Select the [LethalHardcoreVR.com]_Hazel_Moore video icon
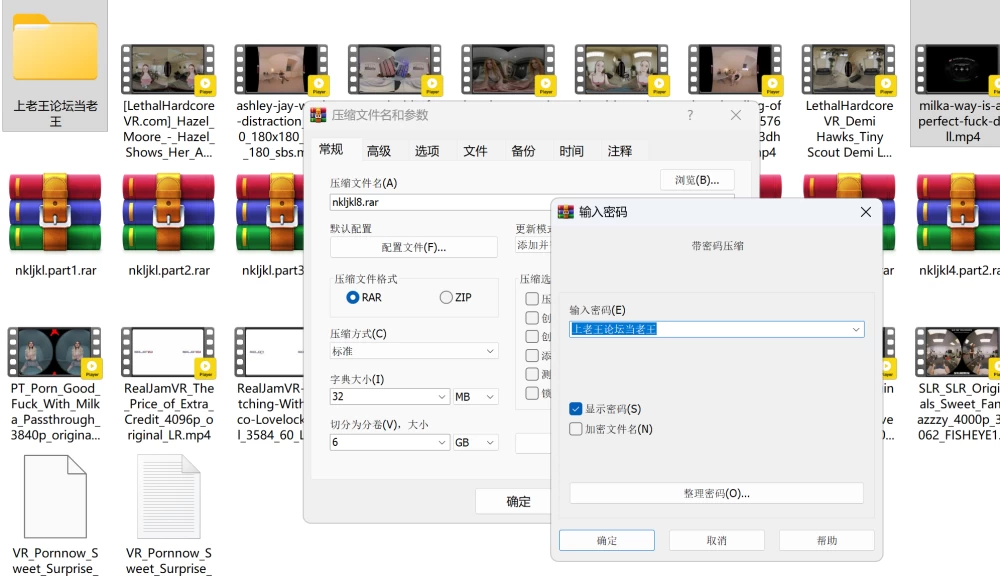 168,70
